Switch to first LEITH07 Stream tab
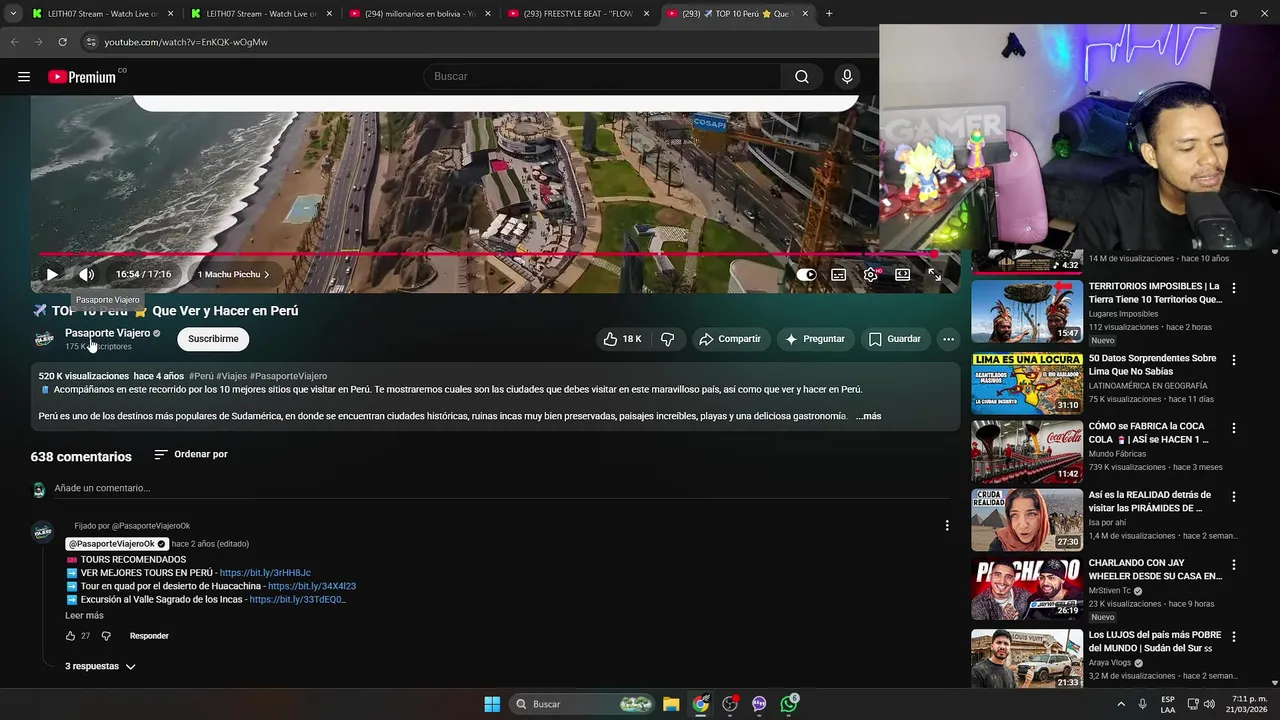Viewport: 1280px width, 720px height. pos(101,14)
